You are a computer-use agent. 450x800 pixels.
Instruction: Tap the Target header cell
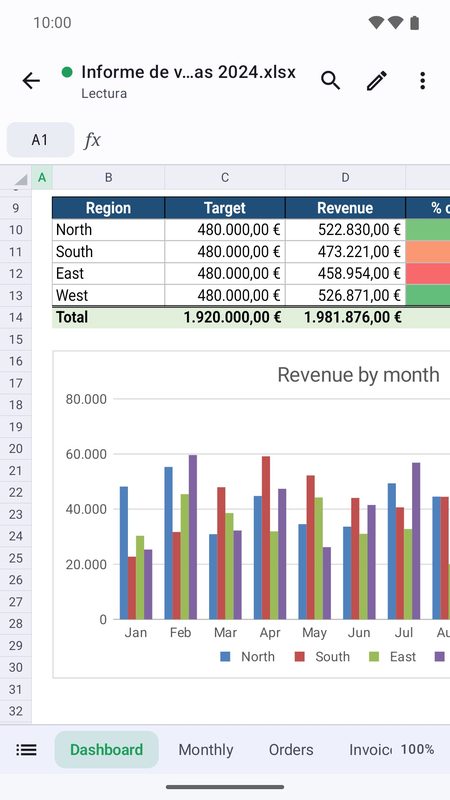click(225, 208)
